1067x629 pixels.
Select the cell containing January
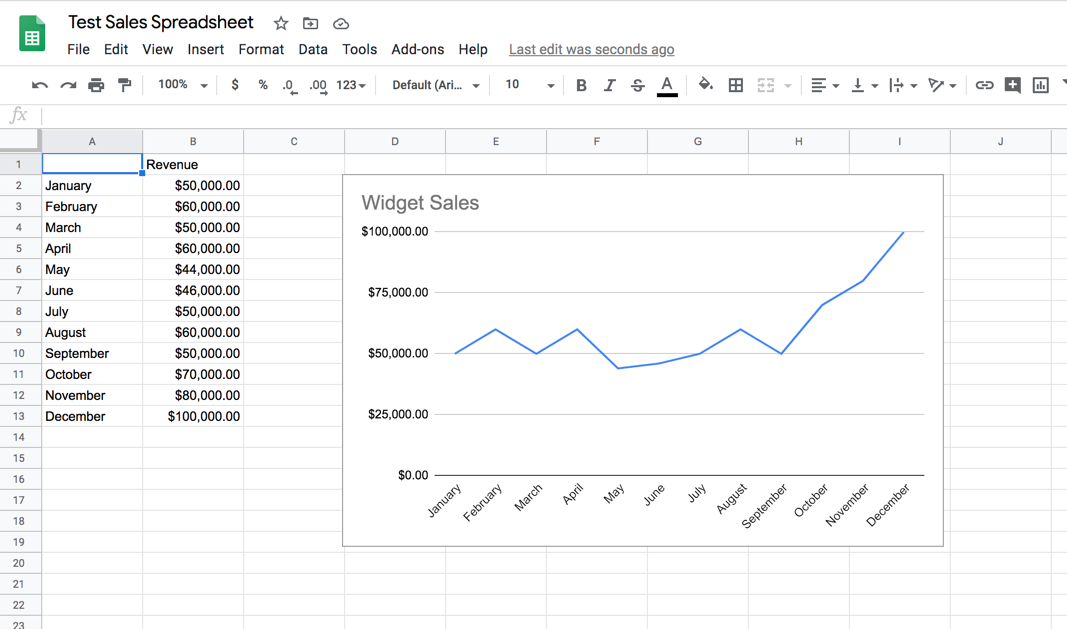[92, 185]
